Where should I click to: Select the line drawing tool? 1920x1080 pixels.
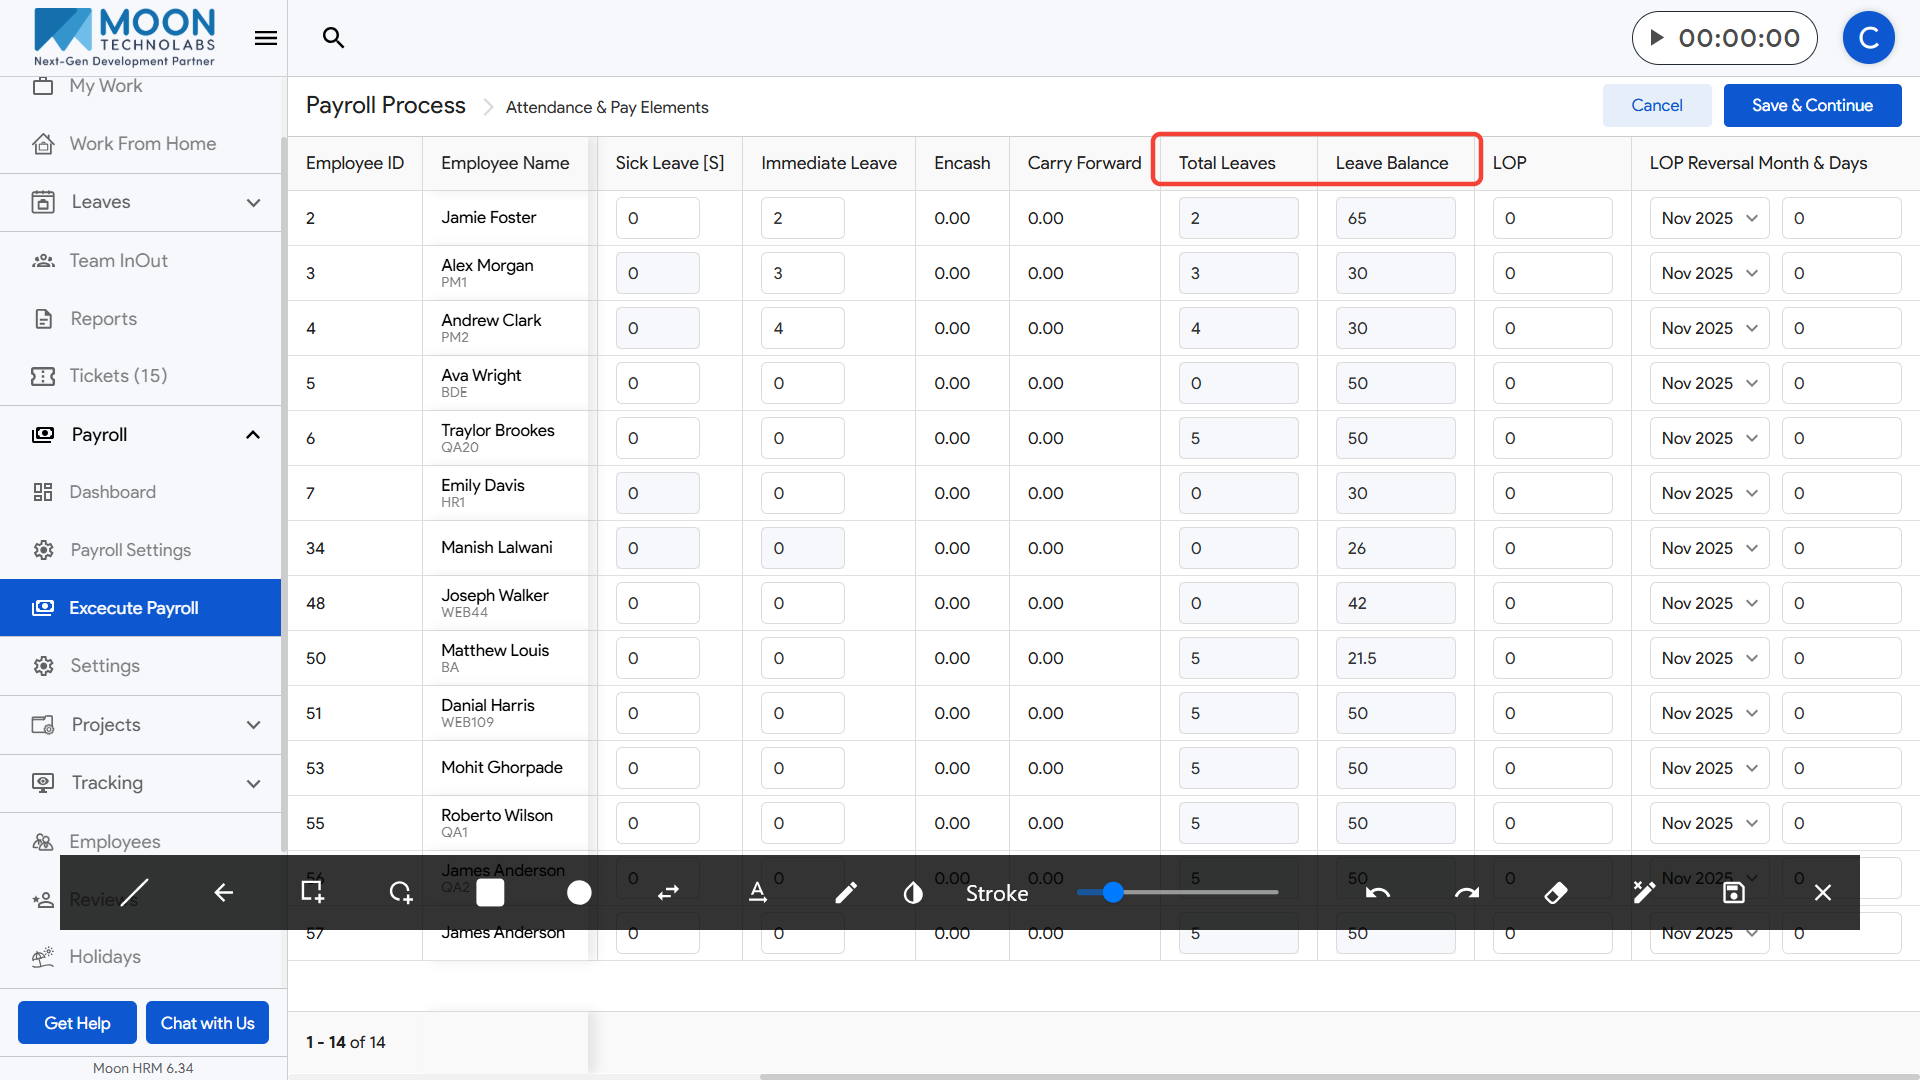coord(134,892)
